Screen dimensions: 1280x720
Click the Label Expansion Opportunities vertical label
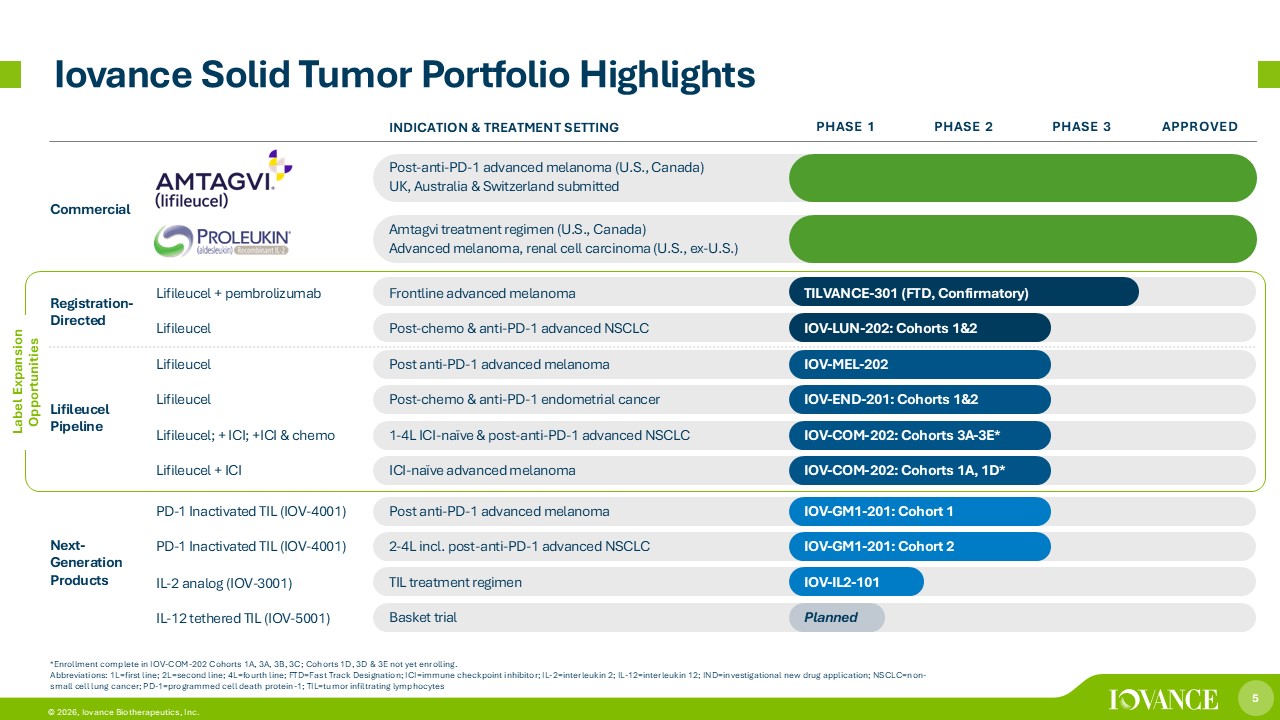(26, 382)
